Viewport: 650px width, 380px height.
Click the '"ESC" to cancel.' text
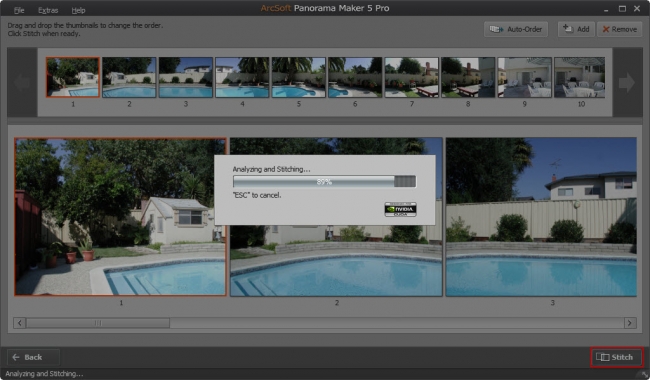[x=257, y=195]
